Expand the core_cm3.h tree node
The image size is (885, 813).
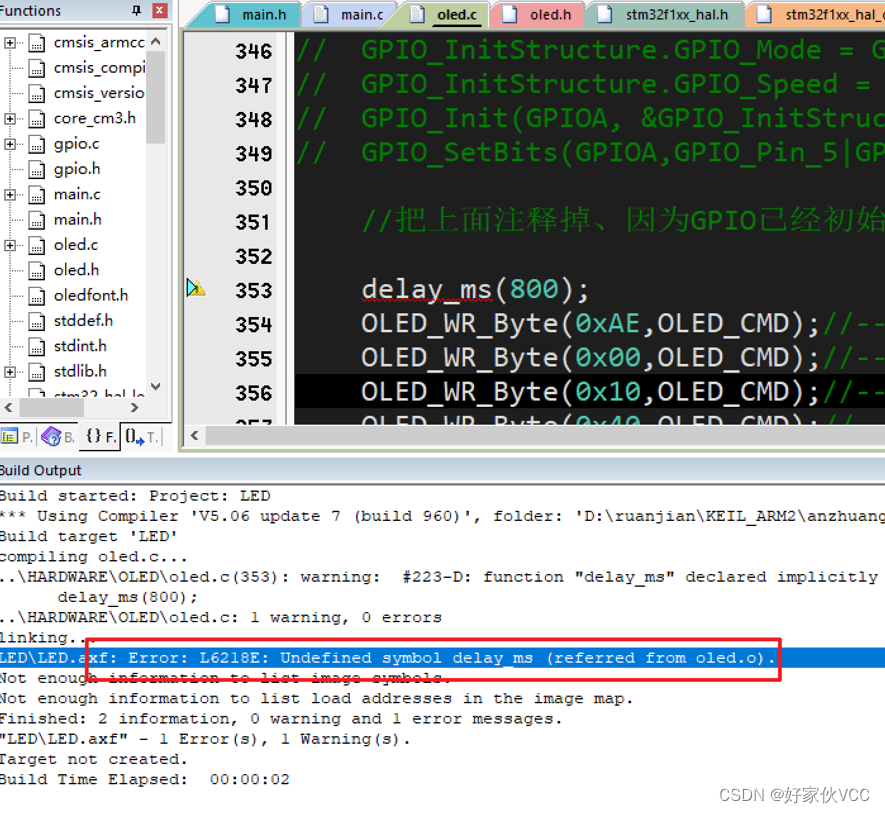pos(10,119)
